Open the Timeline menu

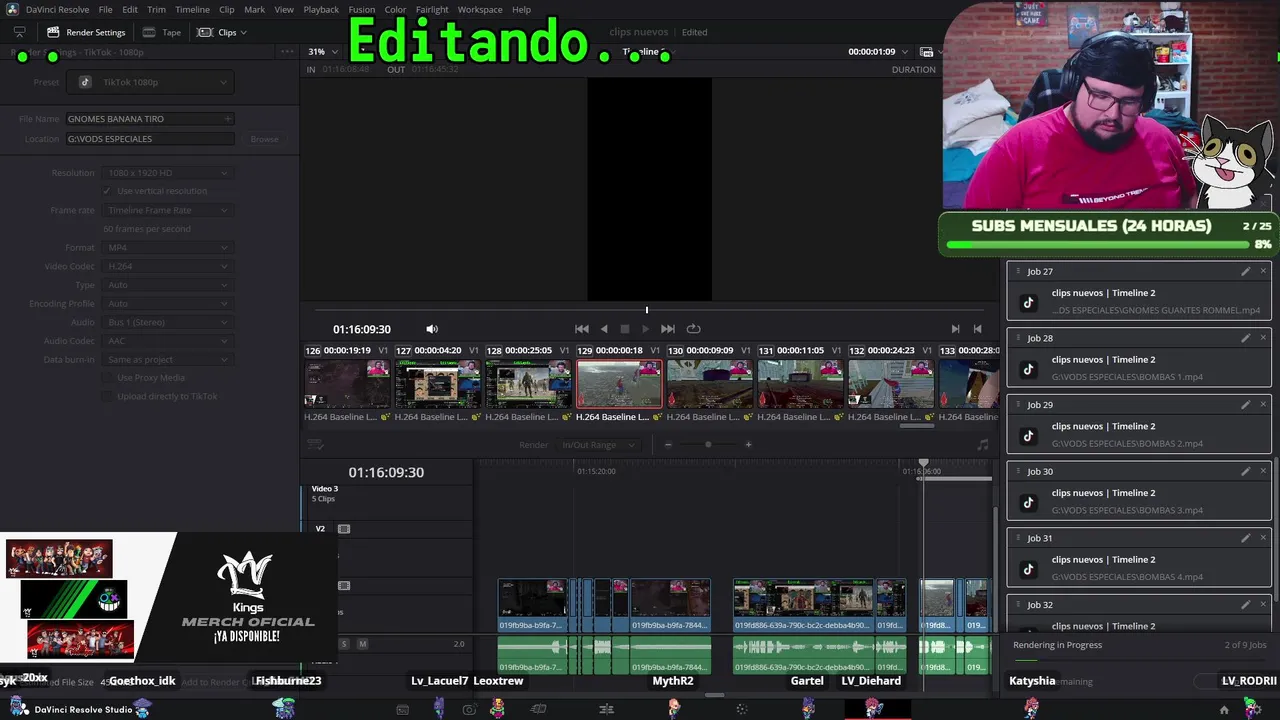192,10
